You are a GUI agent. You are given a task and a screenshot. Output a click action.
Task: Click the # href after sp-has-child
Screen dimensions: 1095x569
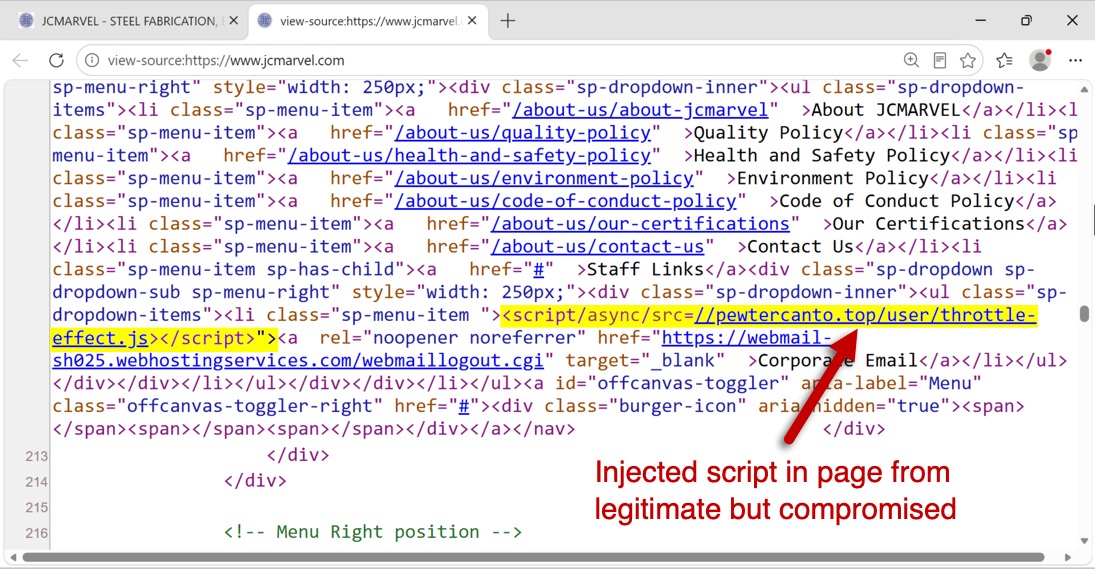(x=538, y=269)
